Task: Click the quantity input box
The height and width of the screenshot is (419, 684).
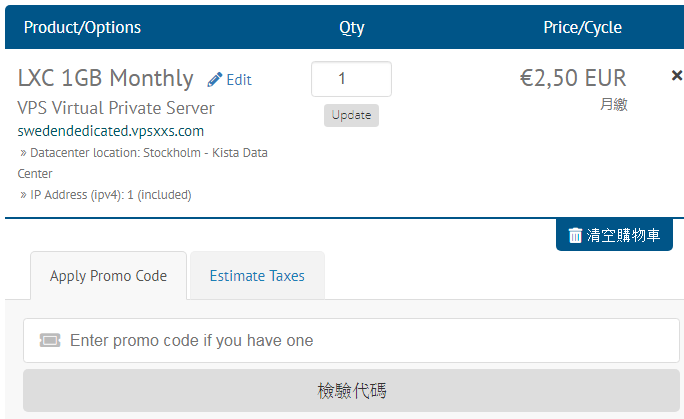Action: [351, 79]
